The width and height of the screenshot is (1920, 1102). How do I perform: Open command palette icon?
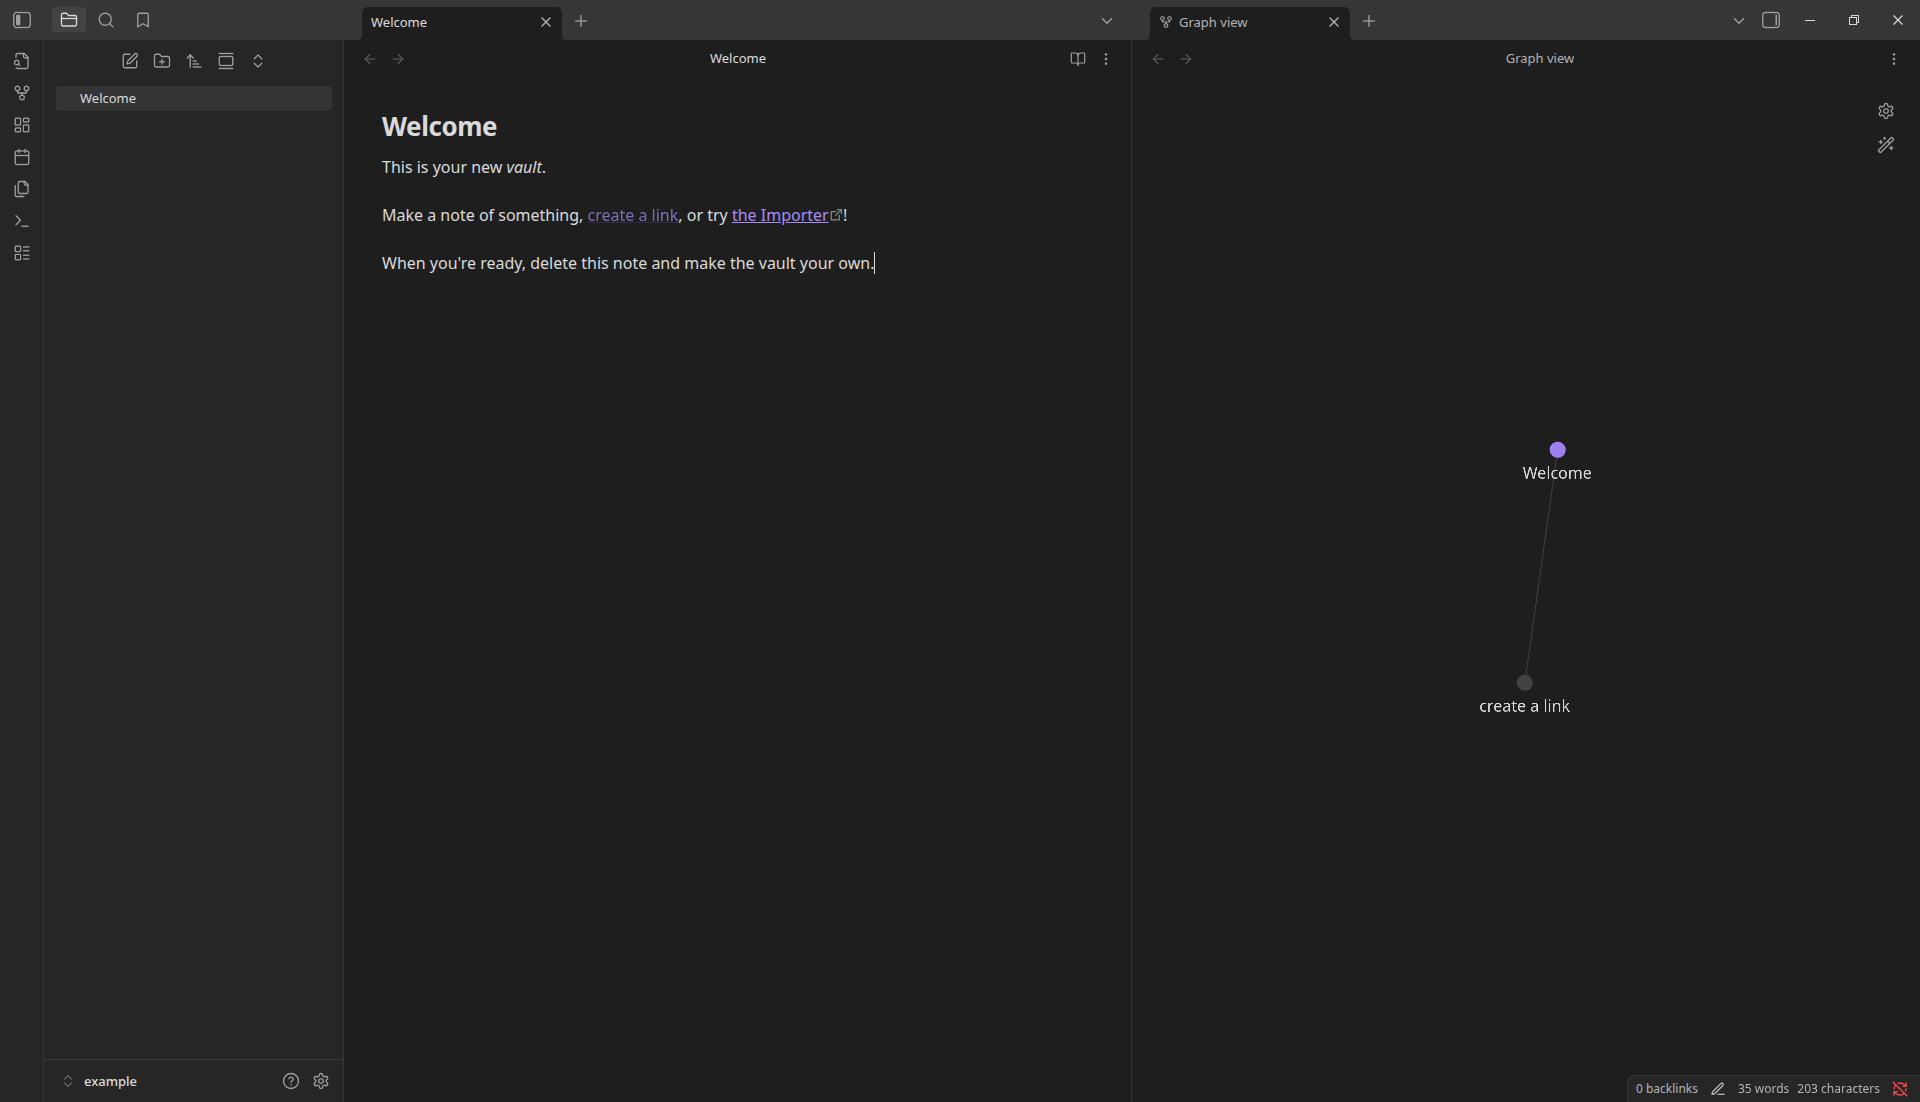click(21, 221)
